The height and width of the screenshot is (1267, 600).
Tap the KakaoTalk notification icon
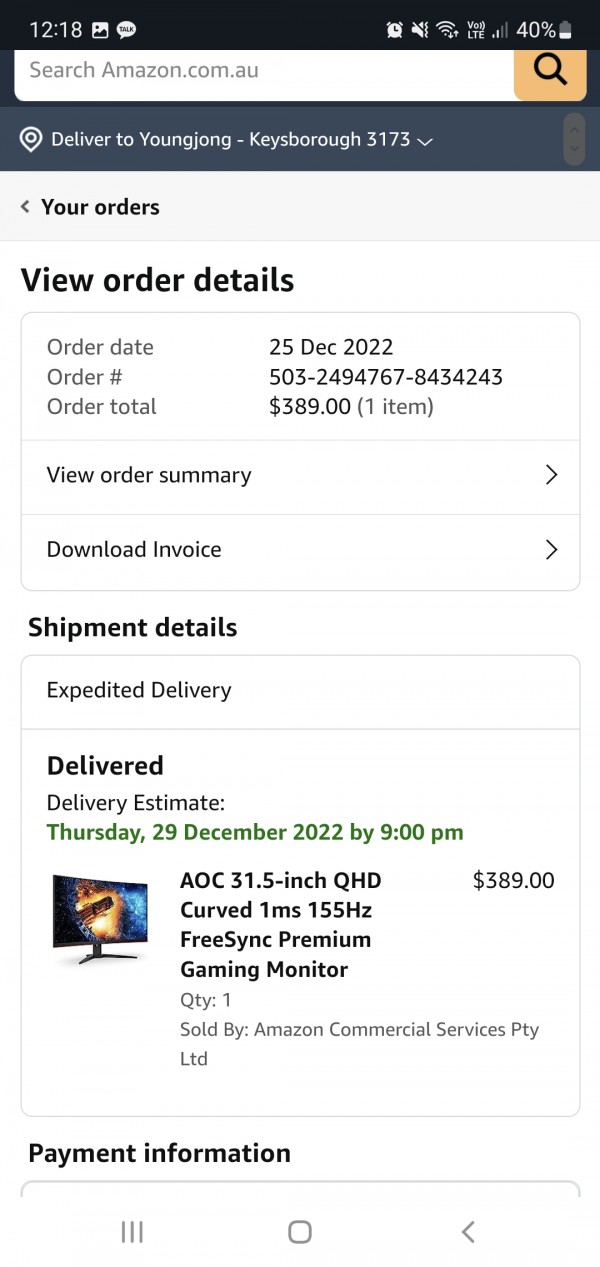point(127,30)
